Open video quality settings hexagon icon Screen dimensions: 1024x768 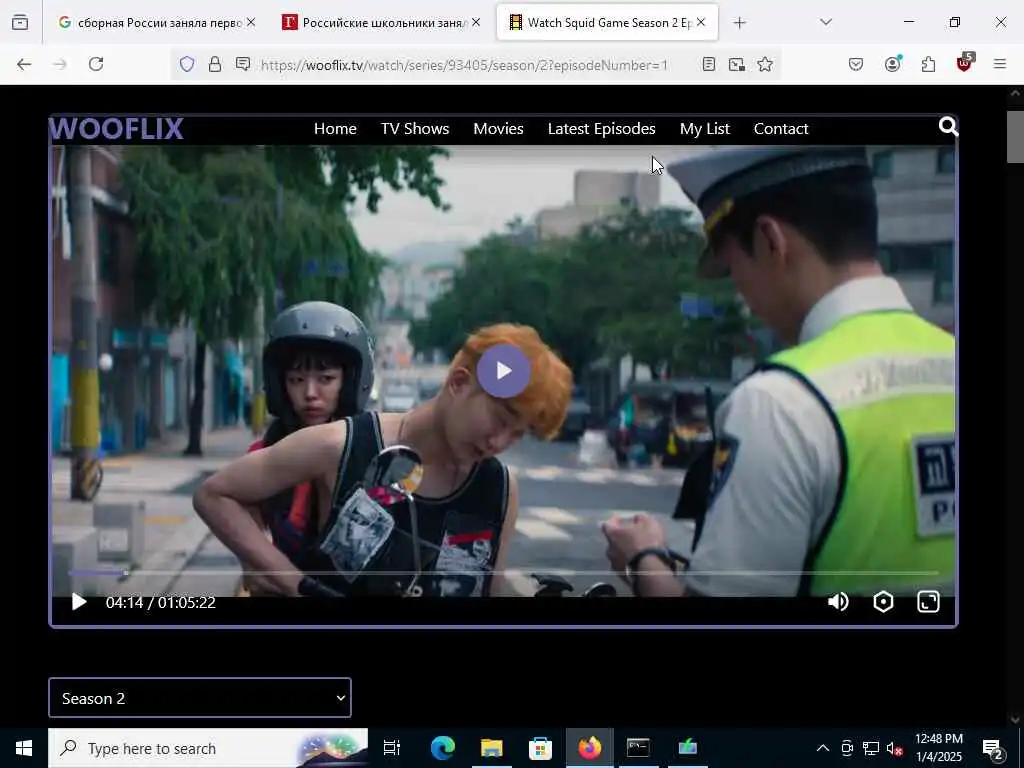(x=883, y=601)
